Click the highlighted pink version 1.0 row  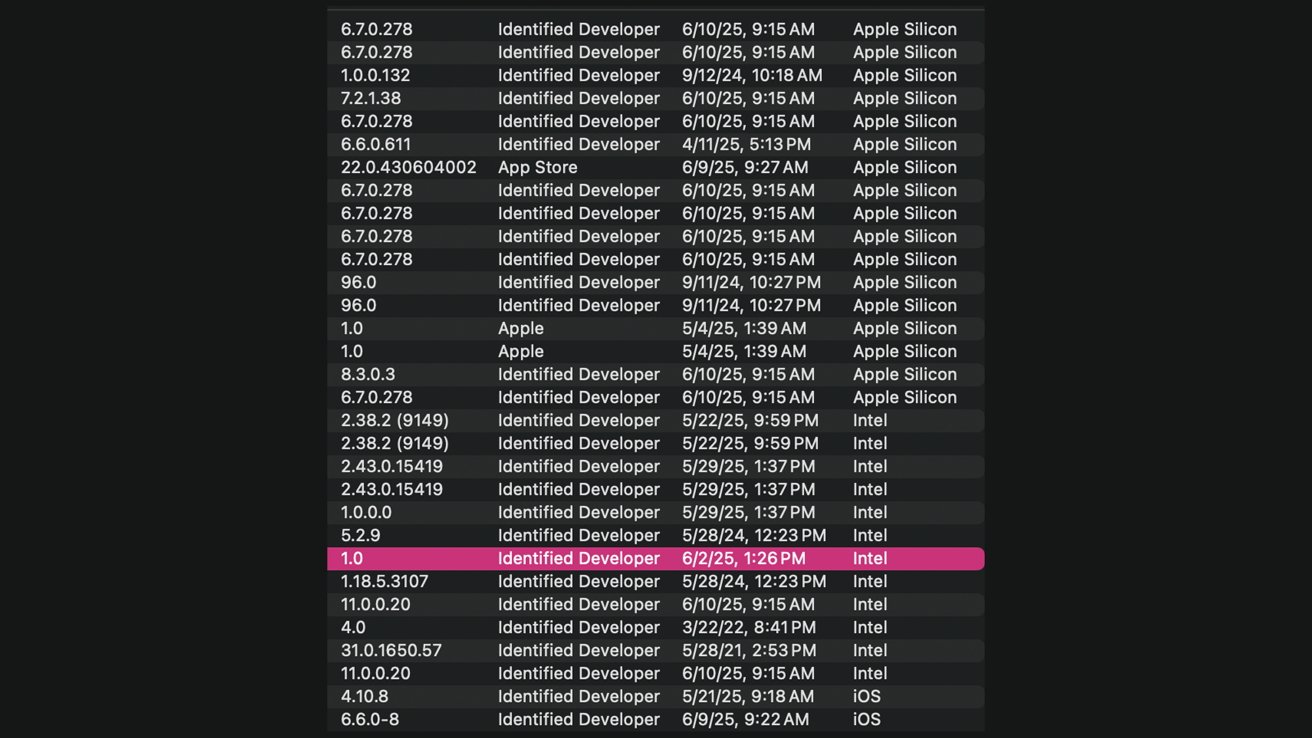coord(656,558)
